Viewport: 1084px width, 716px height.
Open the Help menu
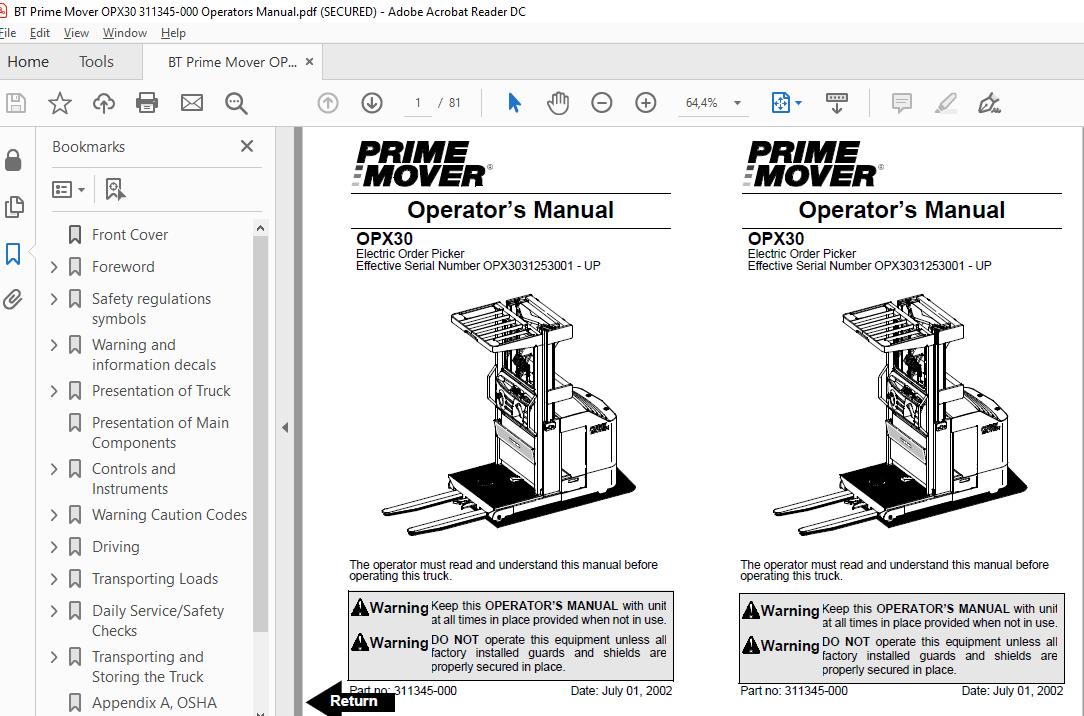(x=173, y=32)
